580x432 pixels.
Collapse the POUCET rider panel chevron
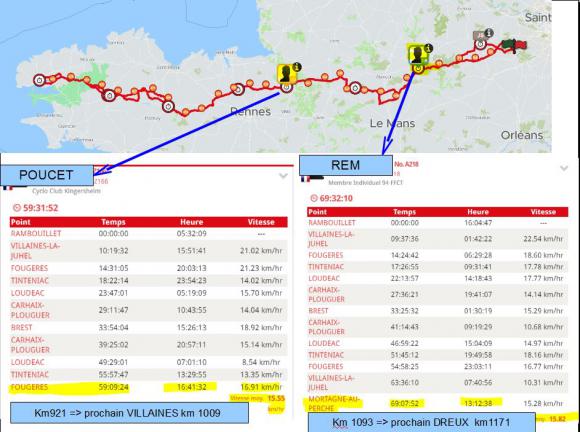(x=283, y=176)
